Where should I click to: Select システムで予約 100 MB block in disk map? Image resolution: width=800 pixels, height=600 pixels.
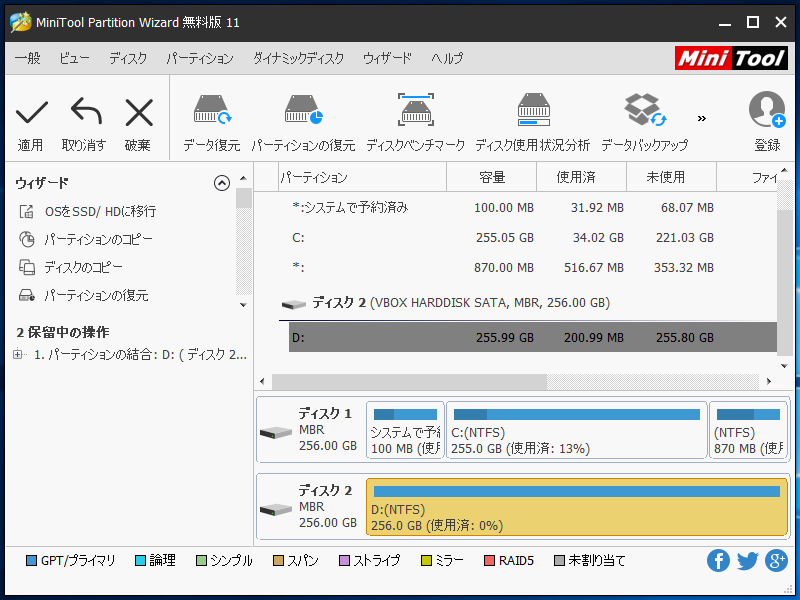click(x=405, y=430)
